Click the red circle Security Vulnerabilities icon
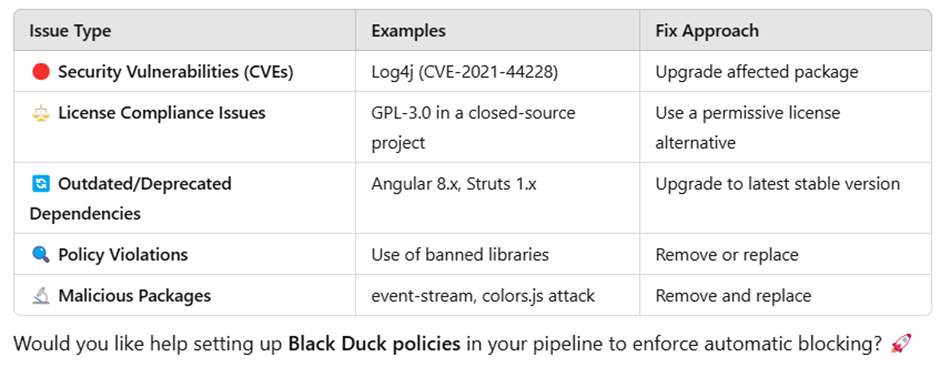 40,72
